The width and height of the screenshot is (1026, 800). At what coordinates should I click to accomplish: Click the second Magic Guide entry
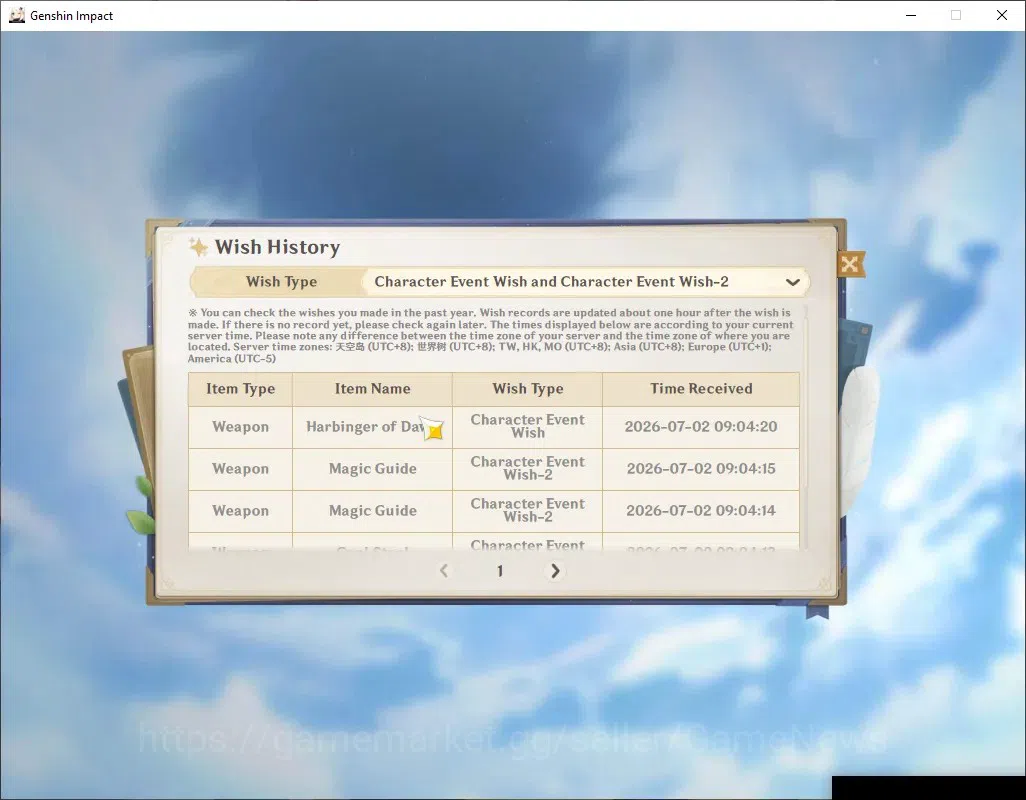[x=372, y=511]
